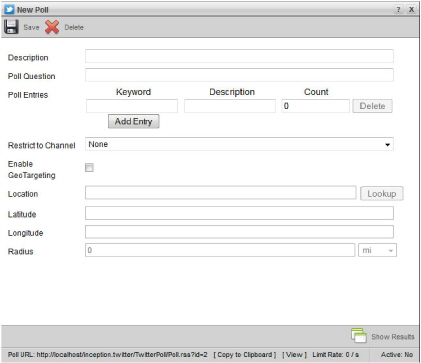Screen dimensions: 421x363
Task: Click the red X Delete icon
Action: pyautogui.click(x=52, y=27)
